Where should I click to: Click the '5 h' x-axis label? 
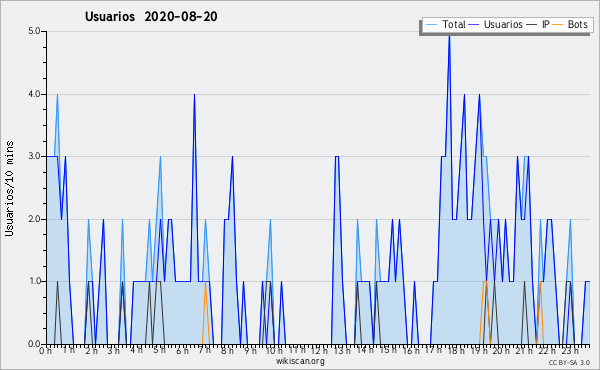pyautogui.click(x=160, y=350)
